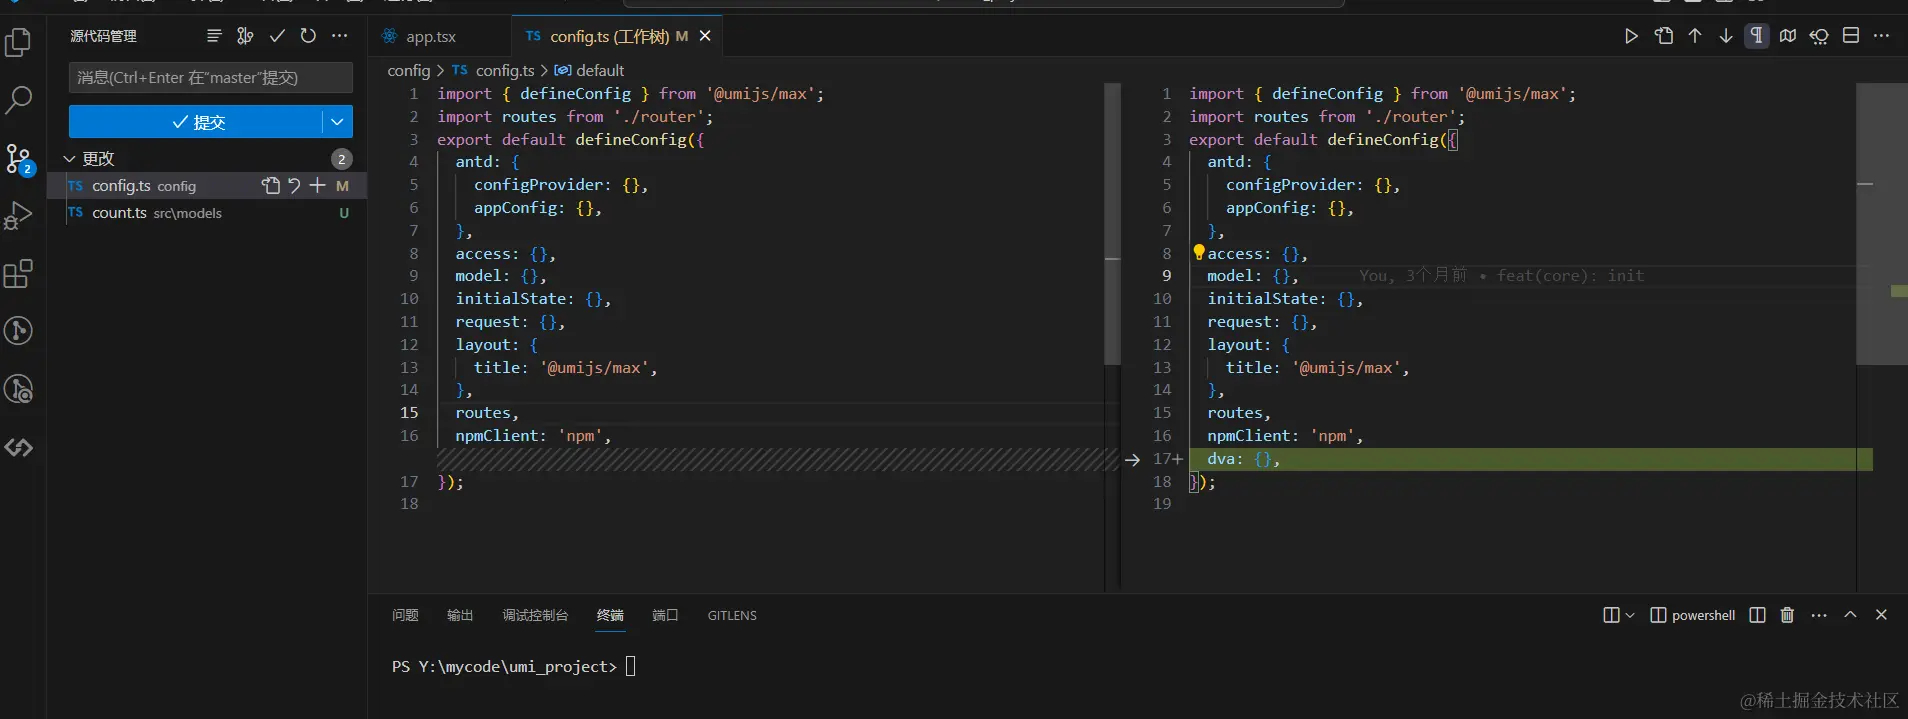Refresh the source control view
The width and height of the screenshot is (1908, 719).
pyautogui.click(x=308, y=36)
